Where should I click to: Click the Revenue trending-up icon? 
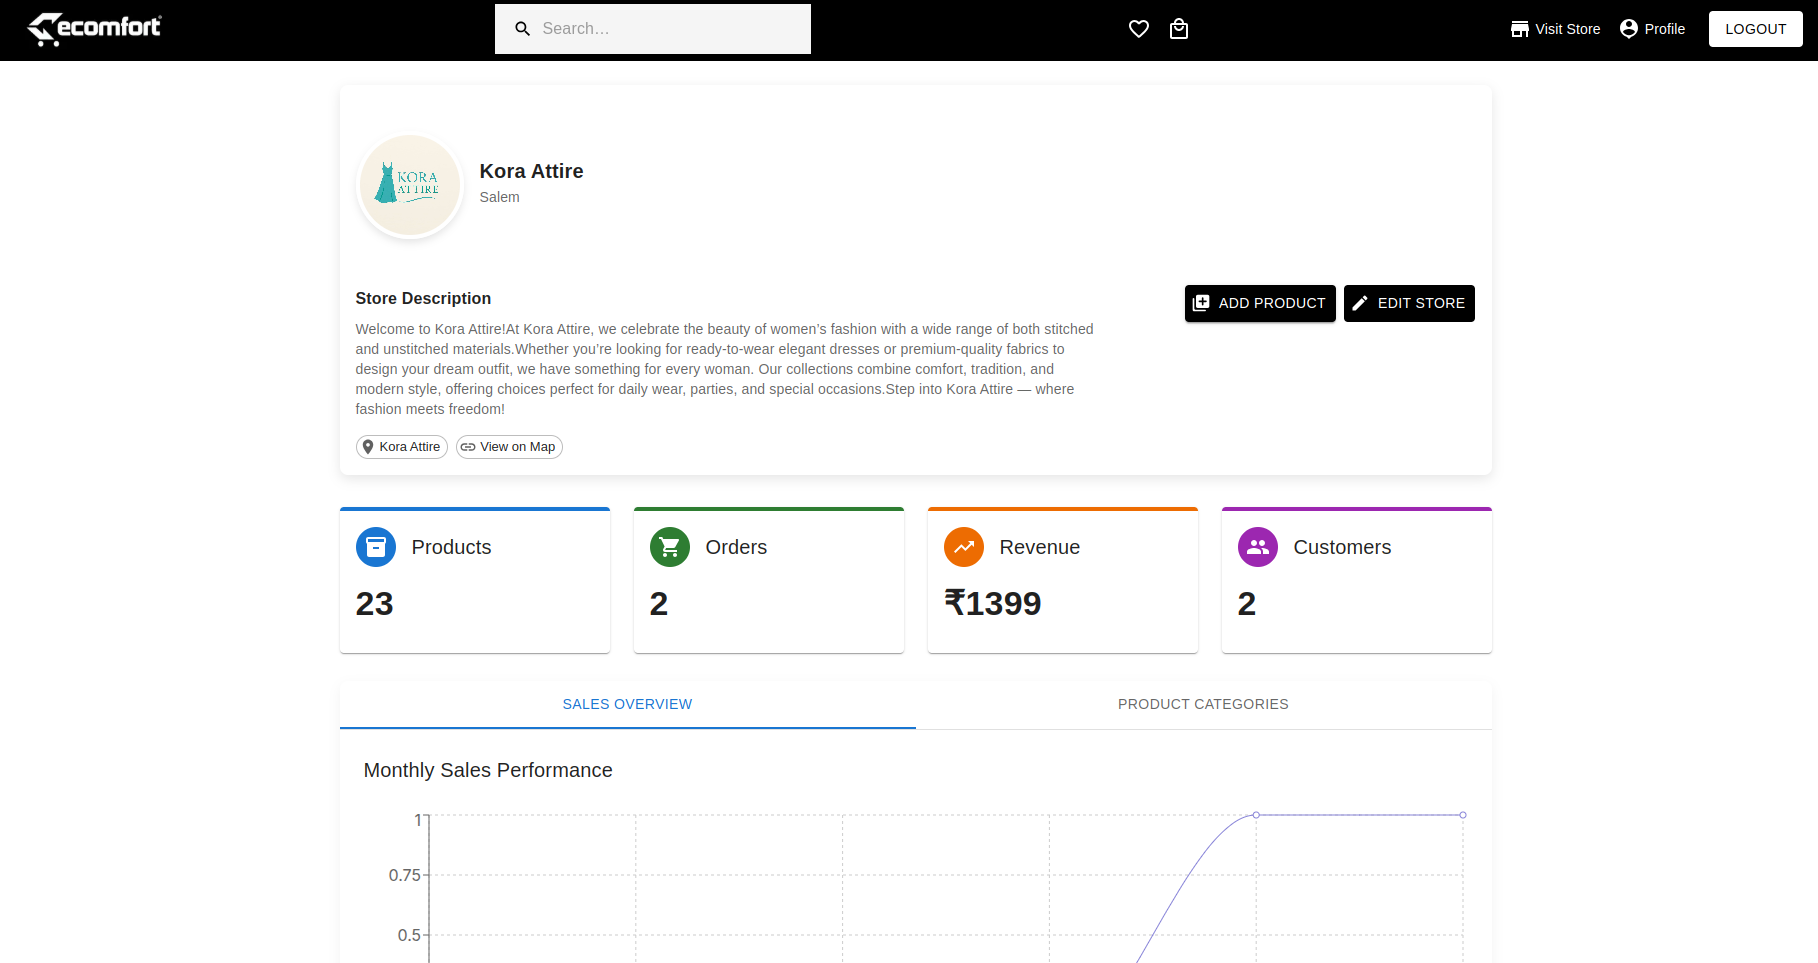[964, 547]
